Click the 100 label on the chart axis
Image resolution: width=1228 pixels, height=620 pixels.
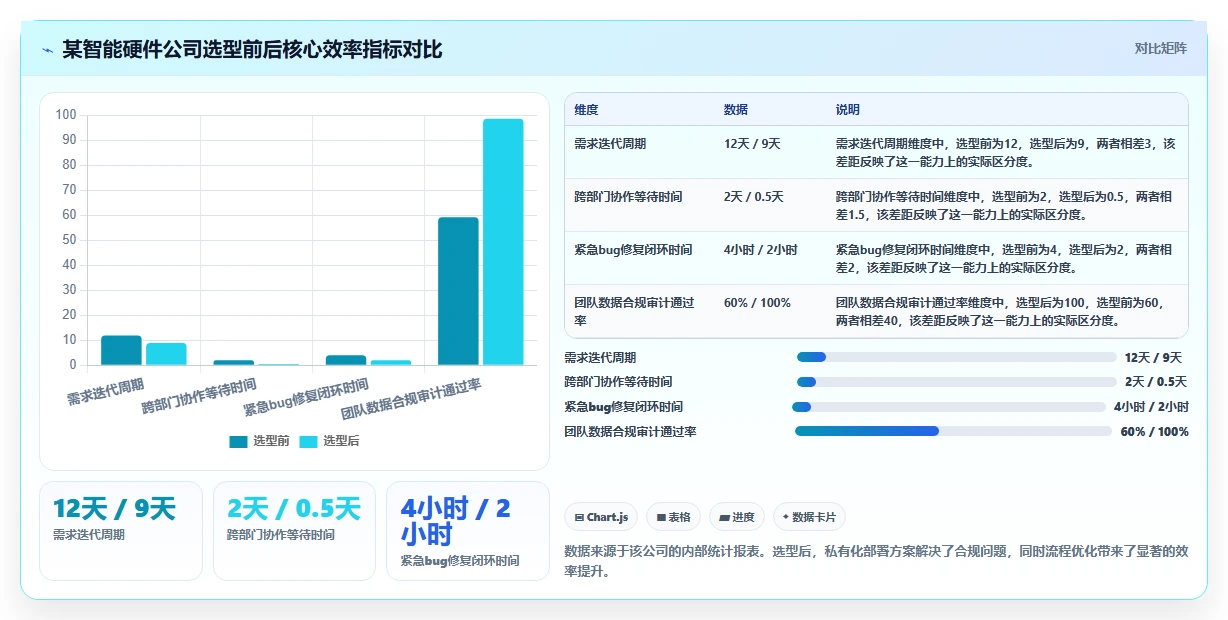point(66,115)
